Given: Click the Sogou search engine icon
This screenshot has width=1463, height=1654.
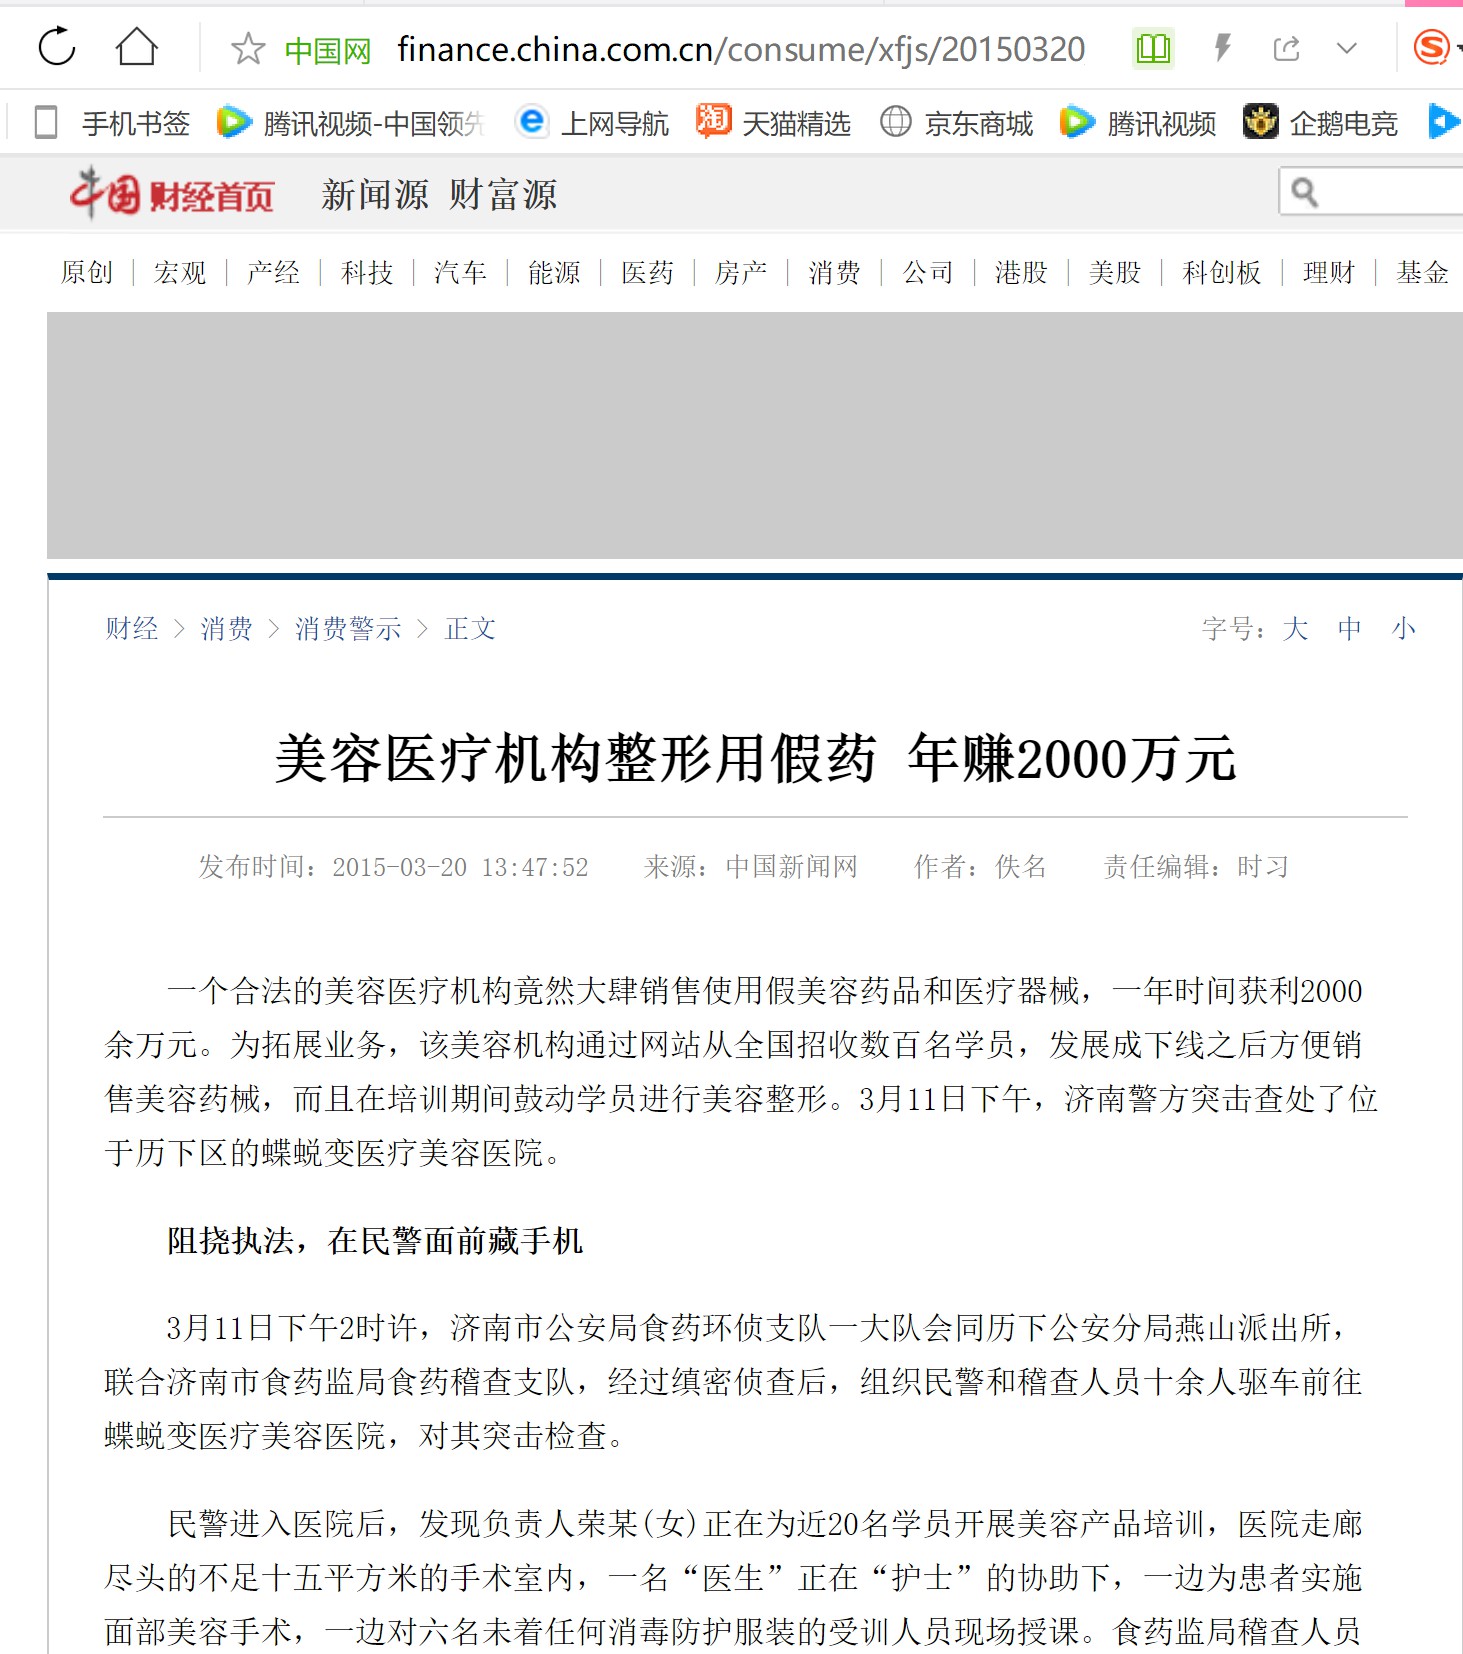Looking at the screenshot, I should [1432, 47].
